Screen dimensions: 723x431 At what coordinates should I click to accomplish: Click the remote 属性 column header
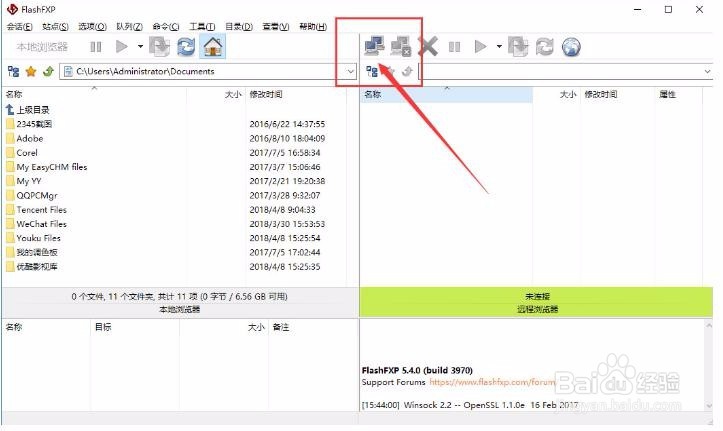coord(679,94)
